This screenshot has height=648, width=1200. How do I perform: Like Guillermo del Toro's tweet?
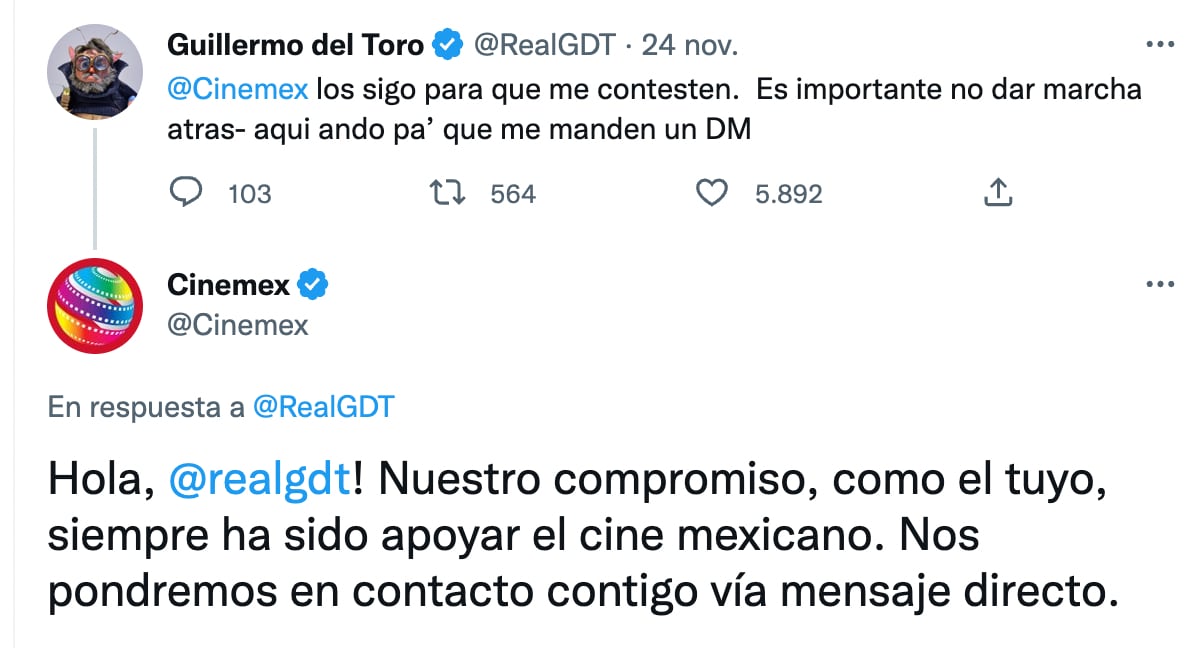[712, 192]
